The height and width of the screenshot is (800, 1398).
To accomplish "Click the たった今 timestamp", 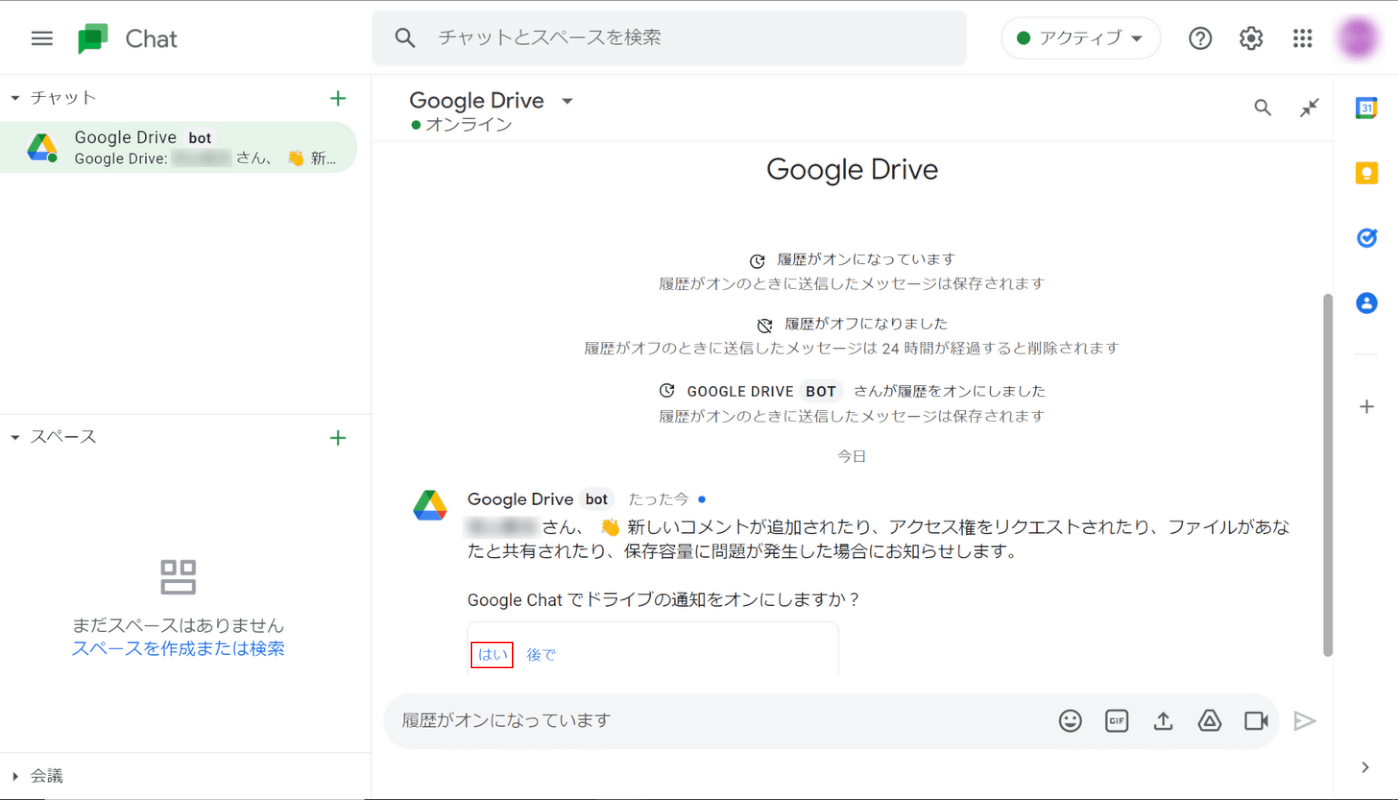I will pos(658,499).
